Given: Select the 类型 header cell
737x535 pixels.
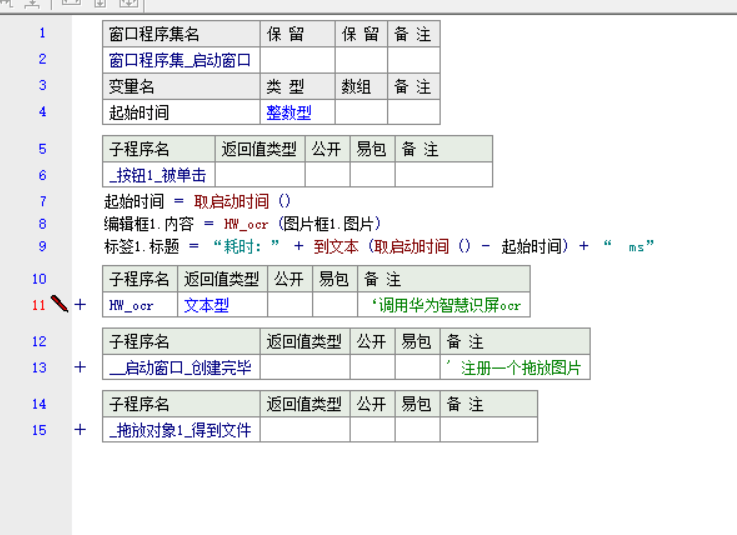Looking at the screenshot, I should pyautogui.click(x=298, y=87).
